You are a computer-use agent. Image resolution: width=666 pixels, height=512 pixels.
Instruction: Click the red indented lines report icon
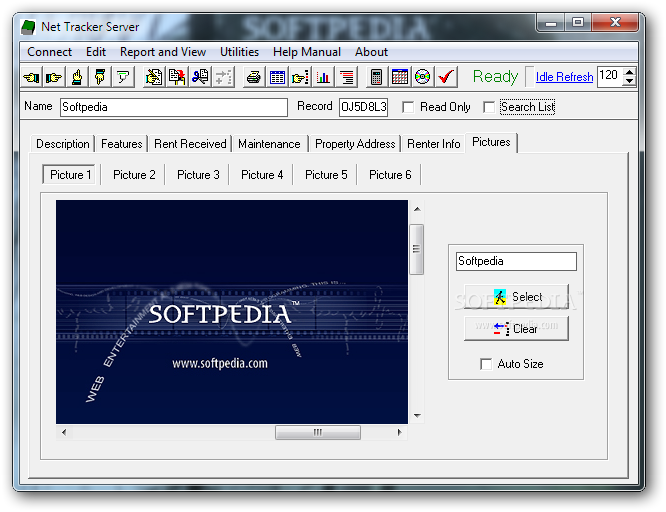[x=346, y=77]
